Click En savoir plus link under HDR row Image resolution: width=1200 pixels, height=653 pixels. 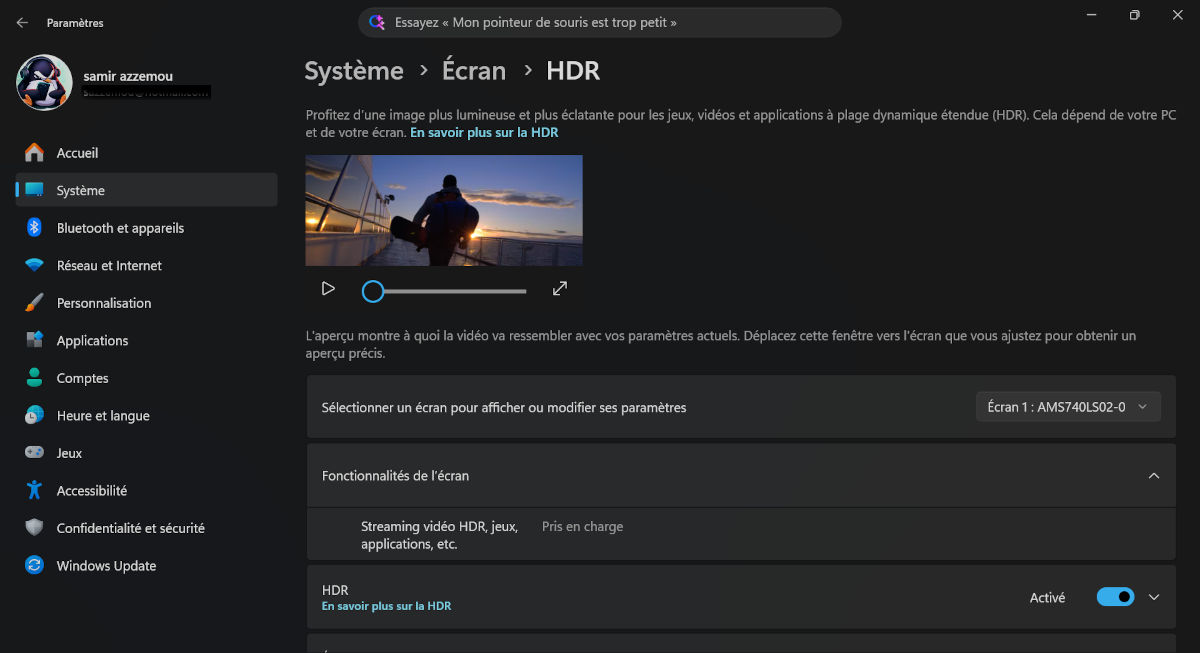coord(386,606)
